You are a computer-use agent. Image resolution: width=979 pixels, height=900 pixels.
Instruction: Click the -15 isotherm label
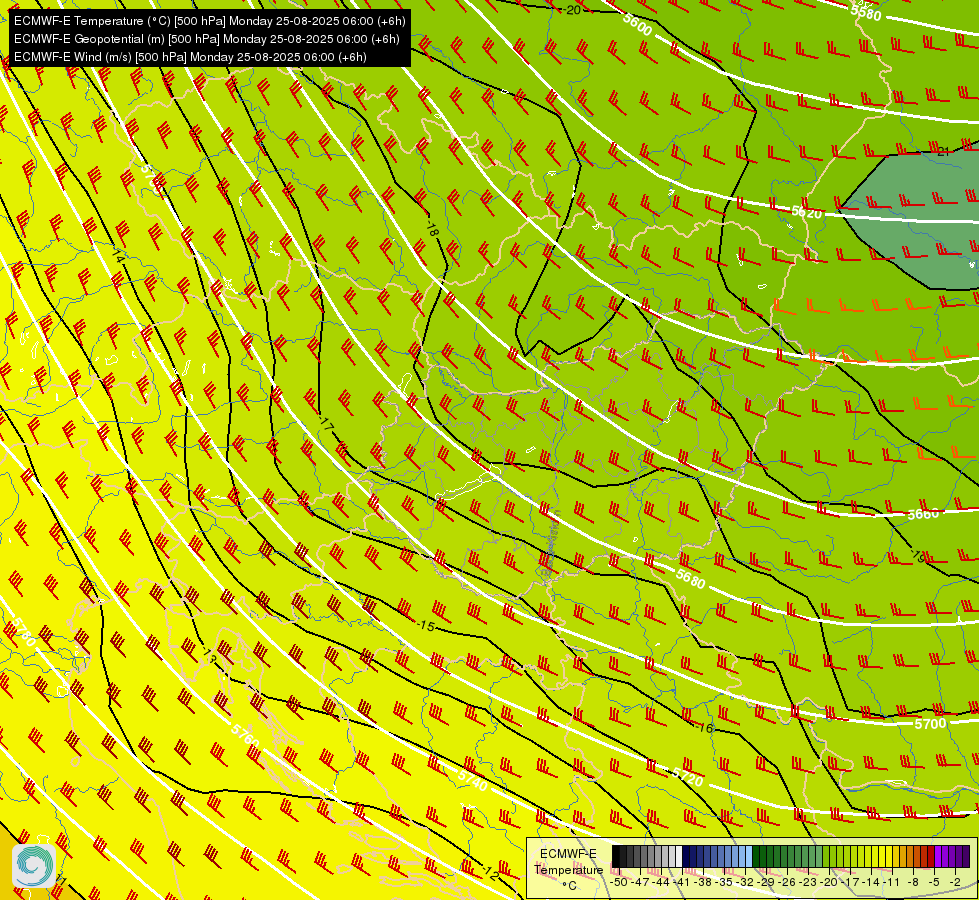tap(425, 625)
